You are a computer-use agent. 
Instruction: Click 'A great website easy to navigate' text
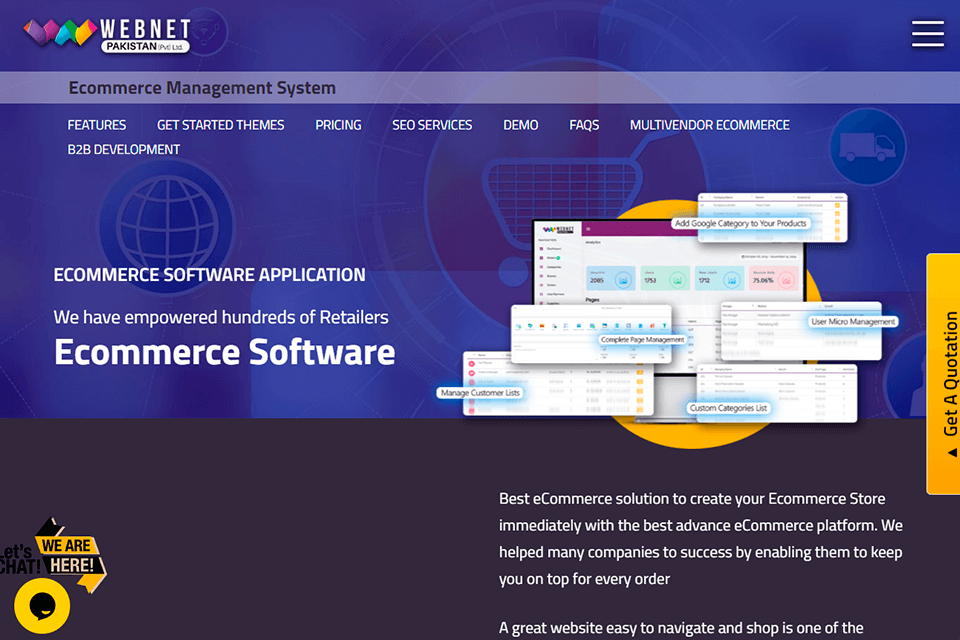(x=681, y=628)
